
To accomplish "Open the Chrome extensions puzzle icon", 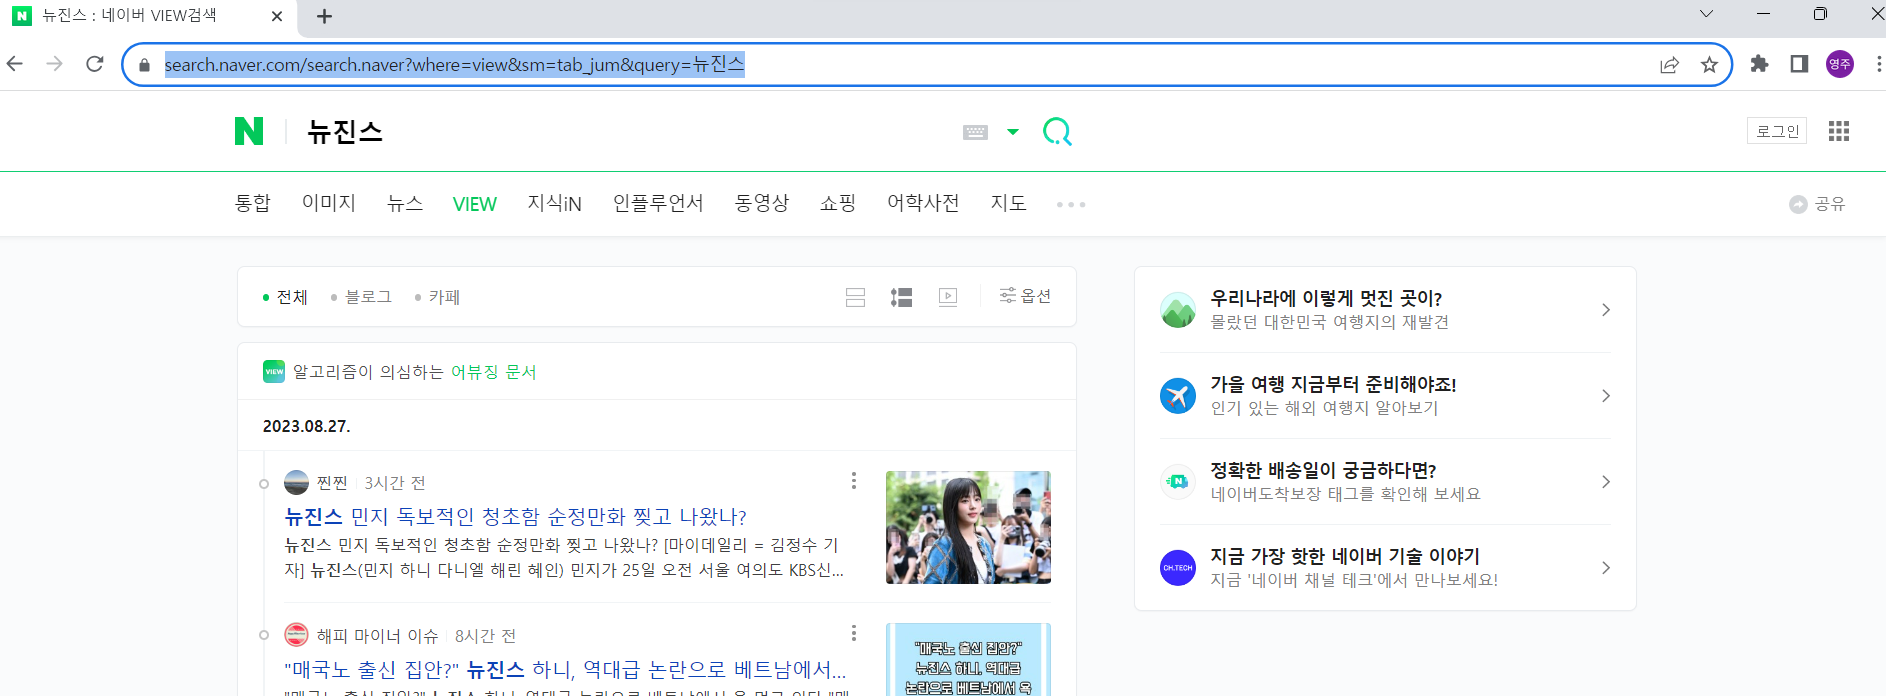I will pos(1759,64).
